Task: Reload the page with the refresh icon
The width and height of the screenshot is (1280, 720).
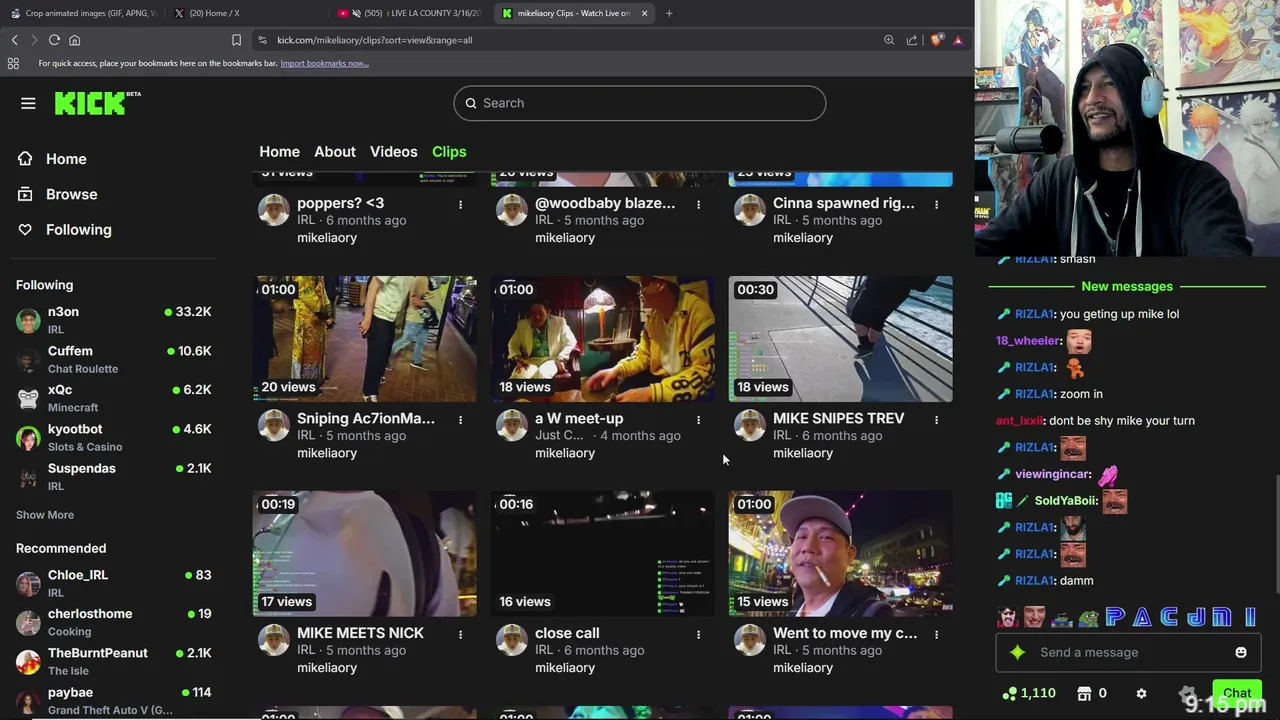Action: [54, 40]
